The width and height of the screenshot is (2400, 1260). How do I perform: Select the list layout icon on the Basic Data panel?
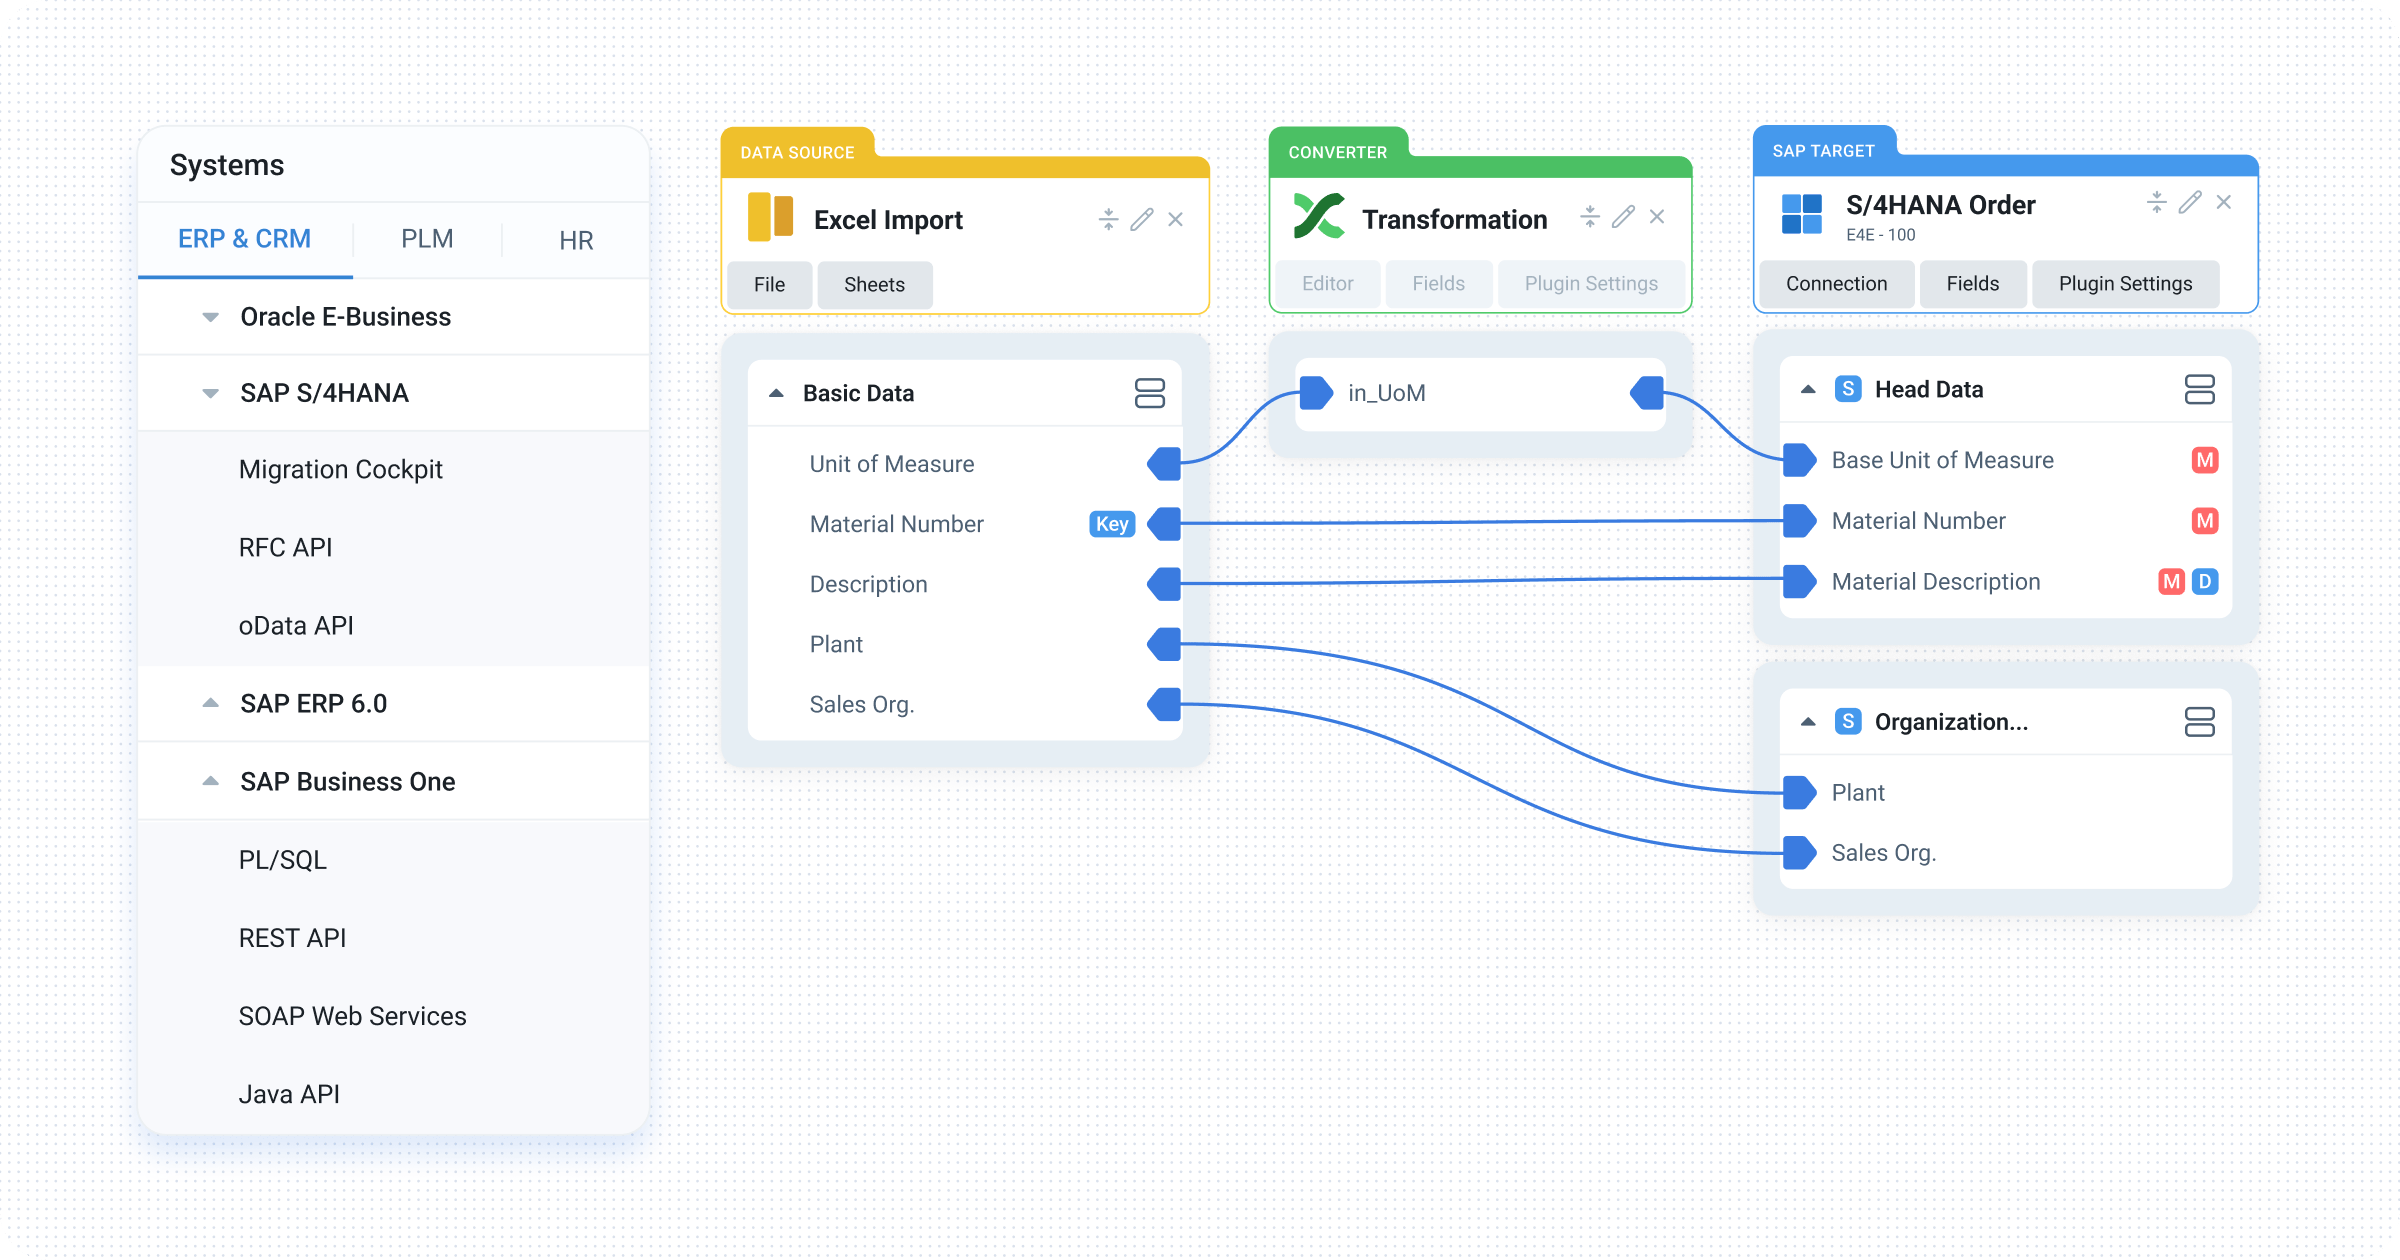tap(1150, 392)
